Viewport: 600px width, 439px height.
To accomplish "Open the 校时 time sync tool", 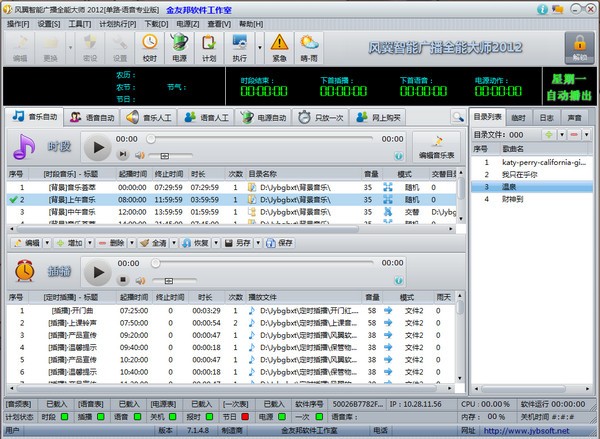I will point(150,48).
